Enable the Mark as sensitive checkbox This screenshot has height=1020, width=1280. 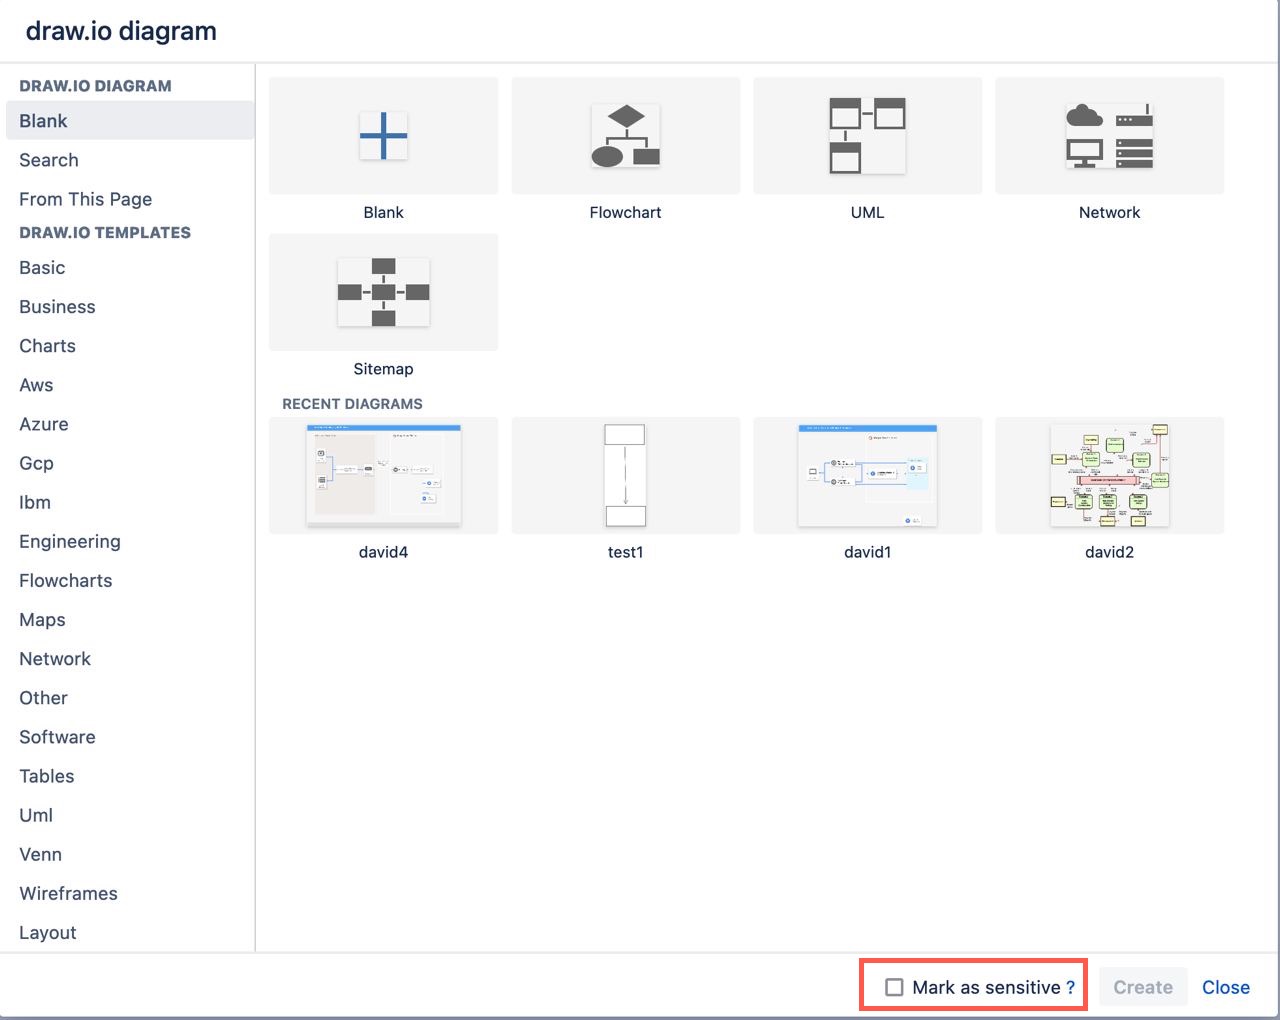click(893, 987)
